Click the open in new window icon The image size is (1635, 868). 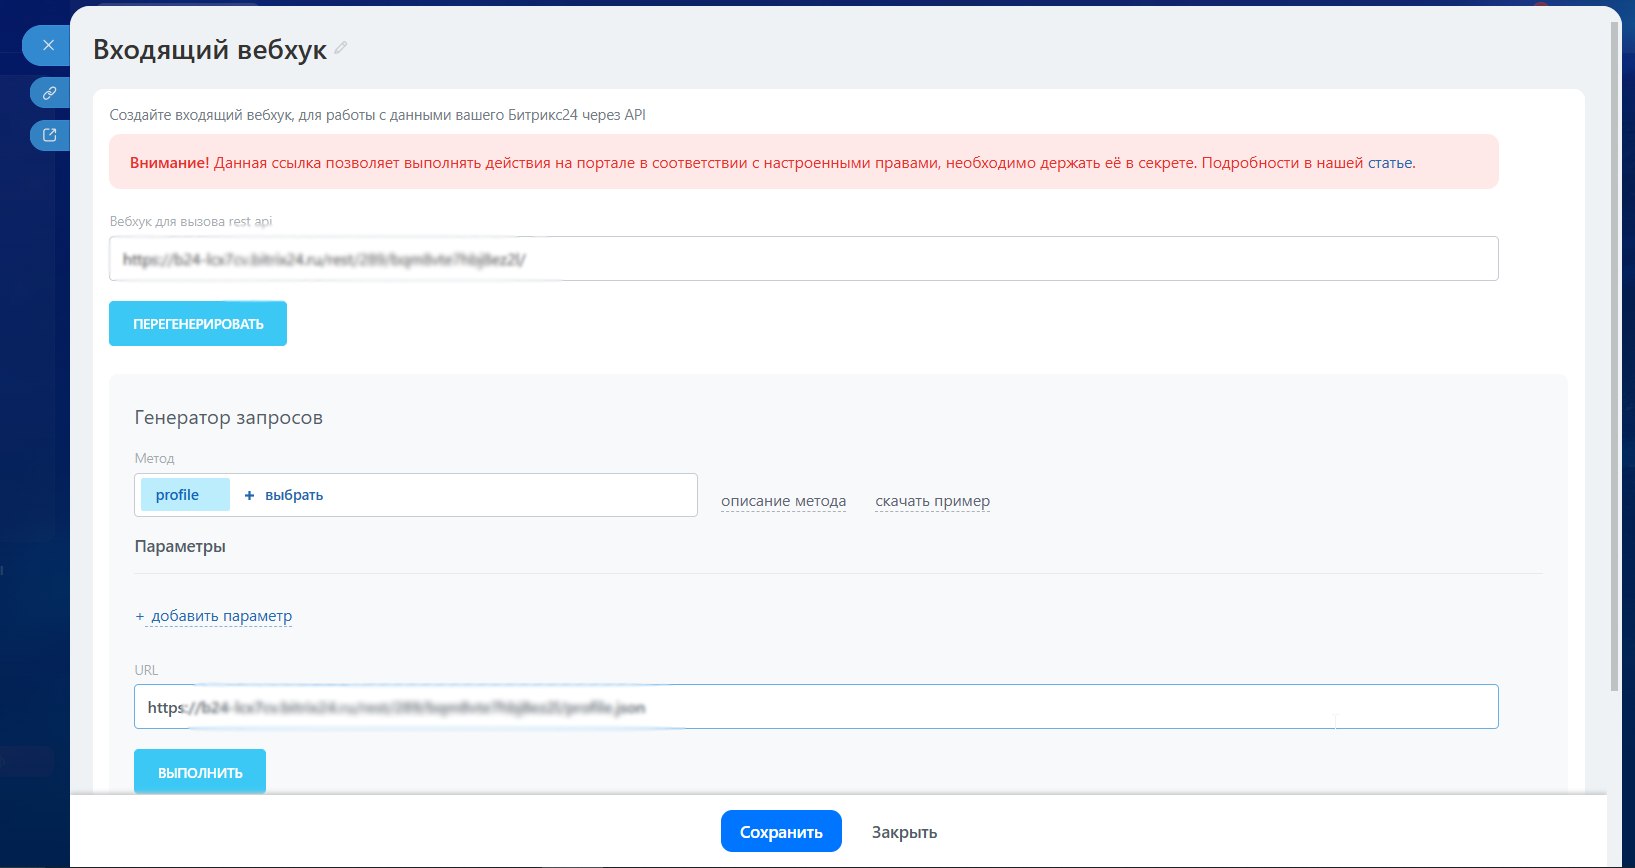tap(49, 135)
